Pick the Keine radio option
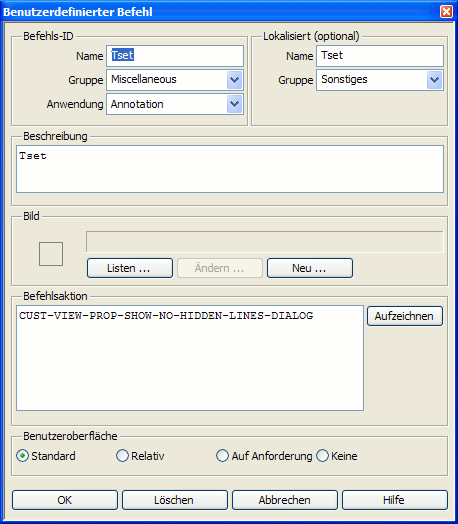Viewport: 458px width, 524px height. [x=322, y=456]
